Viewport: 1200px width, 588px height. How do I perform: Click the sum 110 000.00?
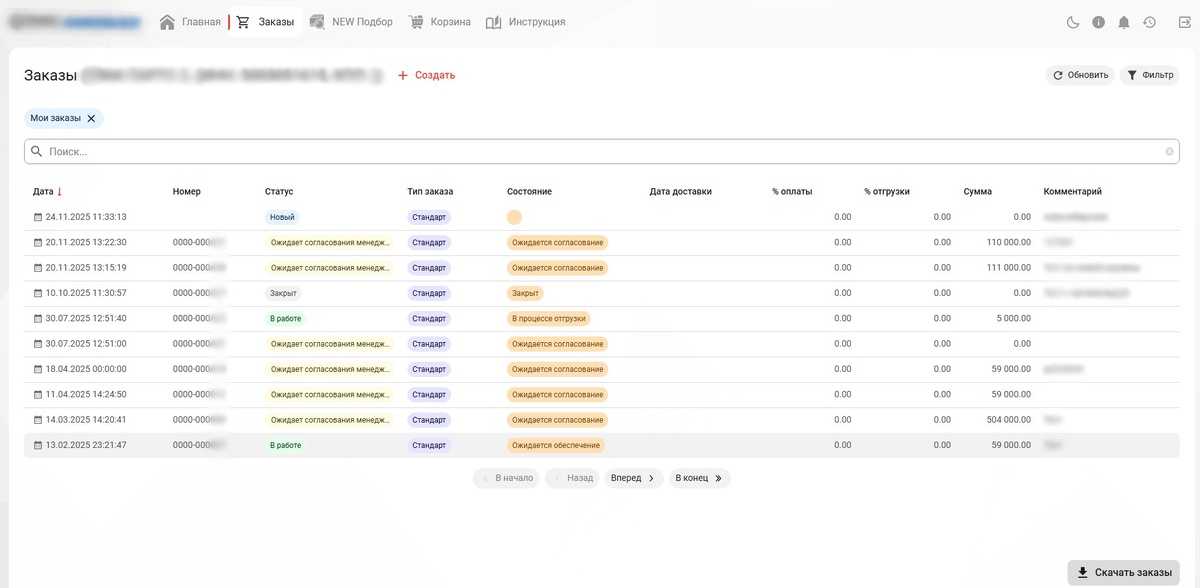tap(1008, 242)
